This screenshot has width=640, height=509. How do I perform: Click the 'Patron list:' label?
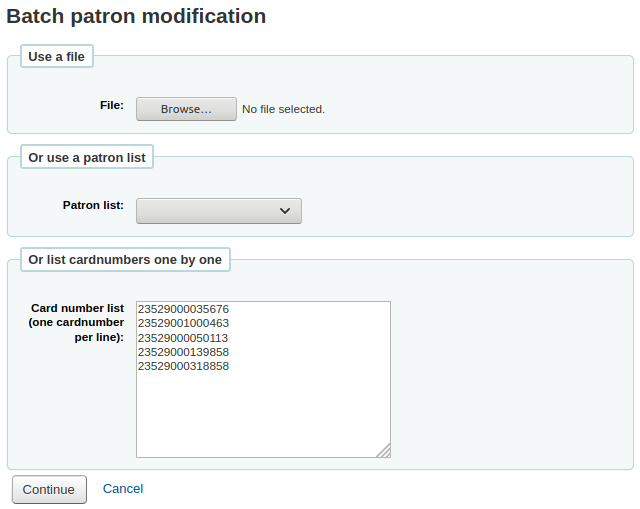point(93,205)
